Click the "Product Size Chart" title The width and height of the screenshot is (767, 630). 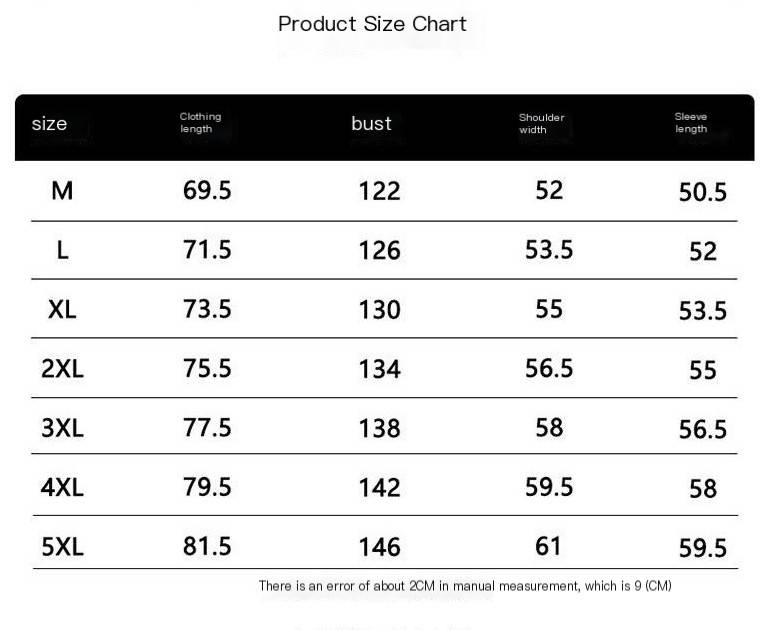click(x=372, y=24)
